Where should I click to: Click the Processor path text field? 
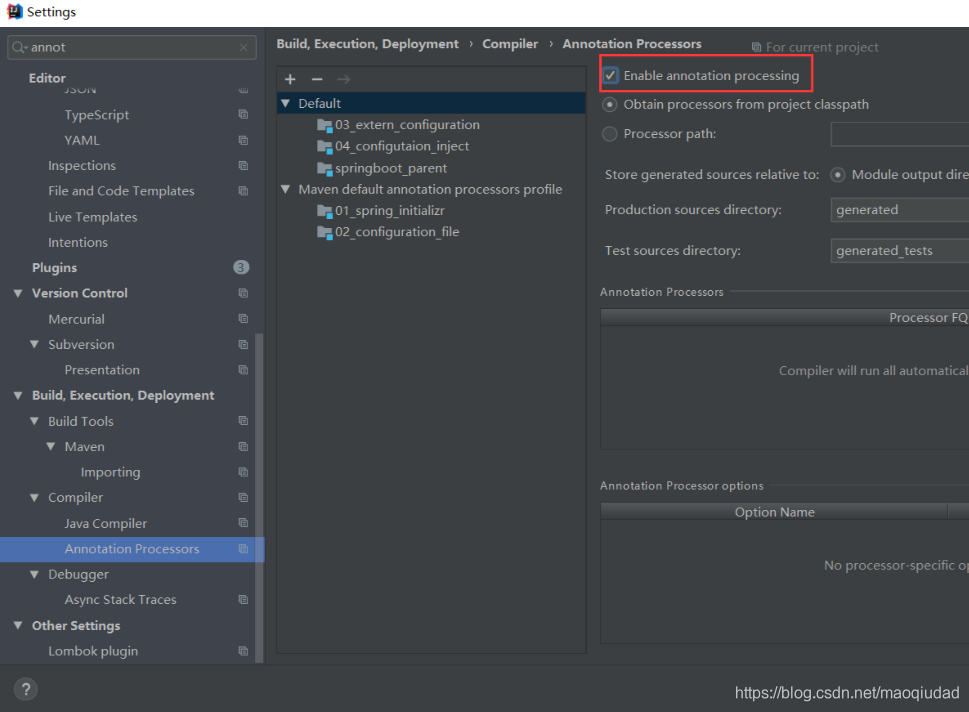click(900, 134)
